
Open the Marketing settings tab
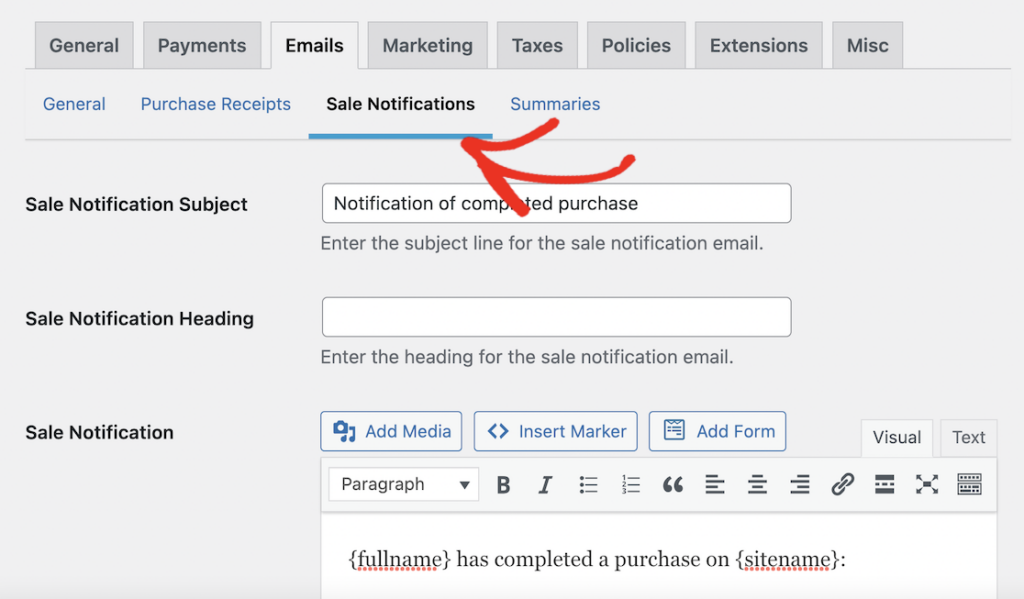coord(427,44)
